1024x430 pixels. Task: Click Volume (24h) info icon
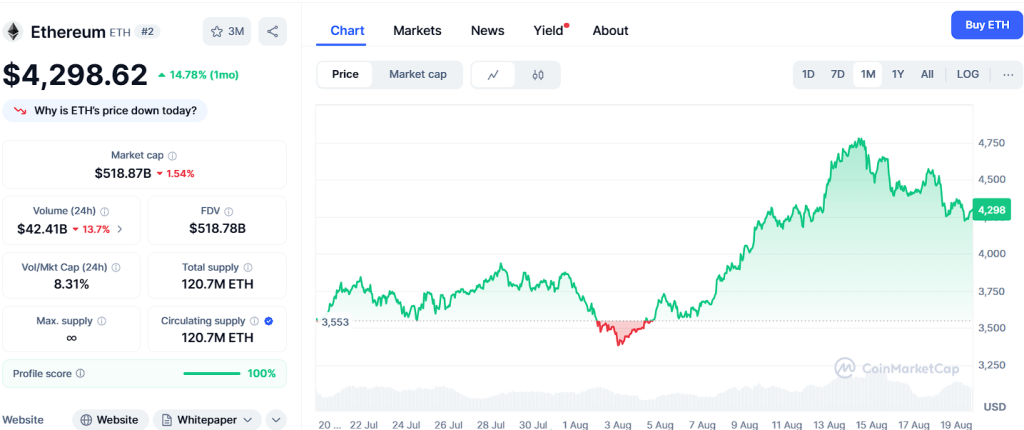[104, 212]
